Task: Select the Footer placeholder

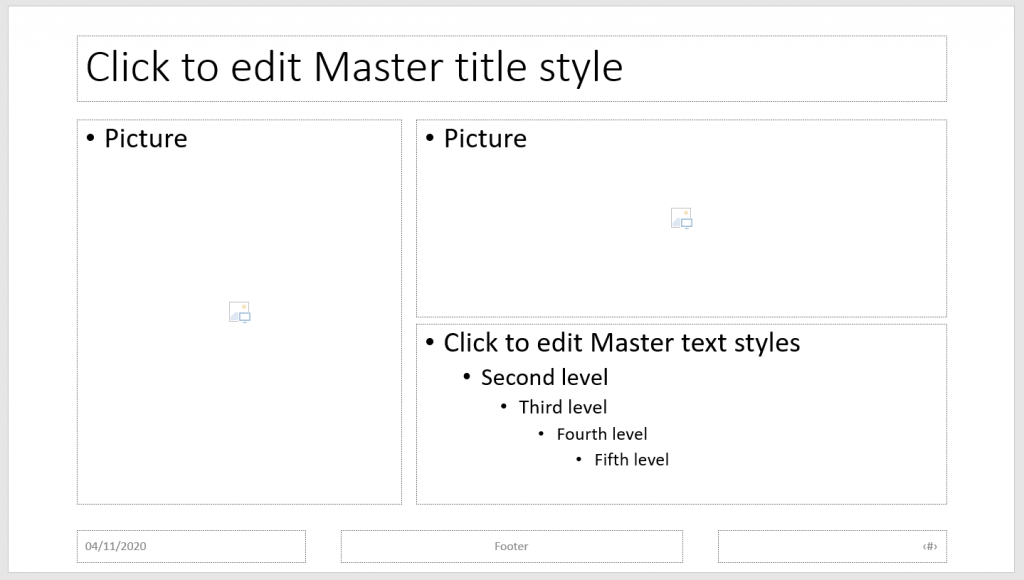Action: [511, 546]
